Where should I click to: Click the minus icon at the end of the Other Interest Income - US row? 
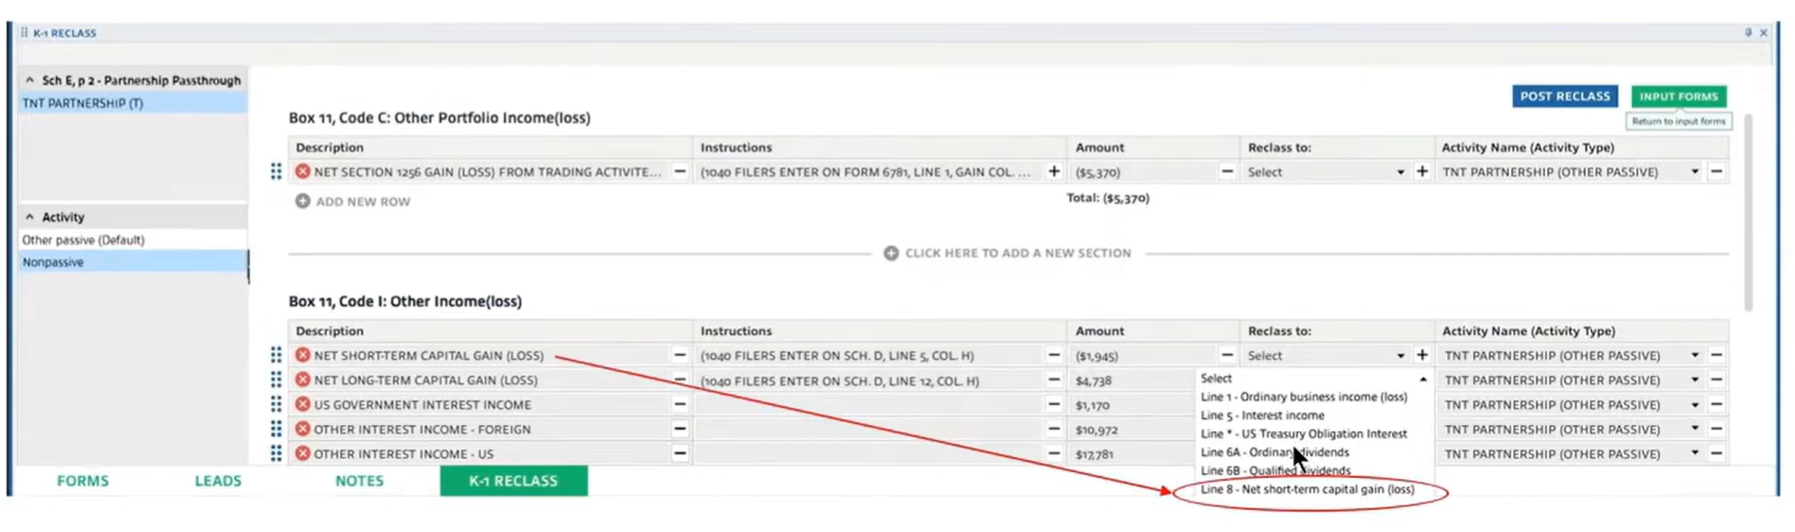(x=1716, y=453)
